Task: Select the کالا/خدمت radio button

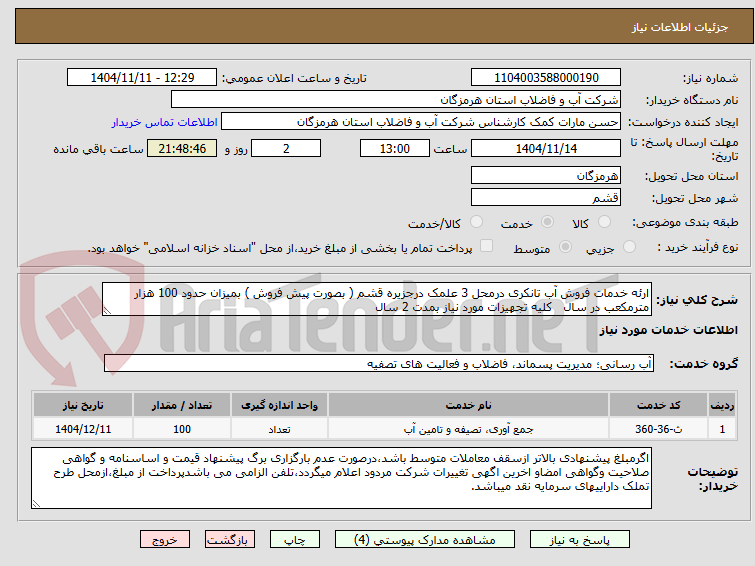Action: 476,222
